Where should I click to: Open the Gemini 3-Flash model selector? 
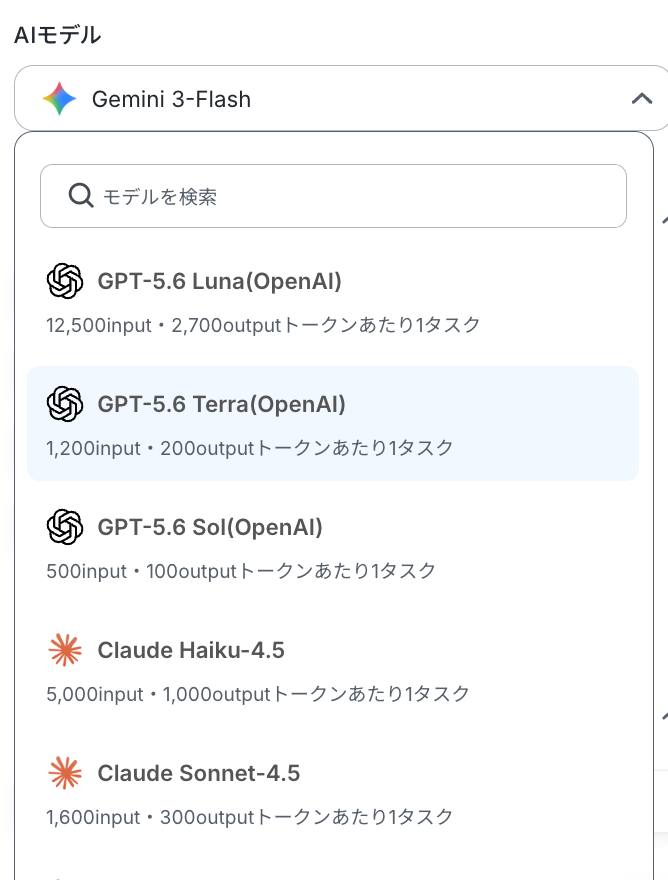(x=341, y=99)
